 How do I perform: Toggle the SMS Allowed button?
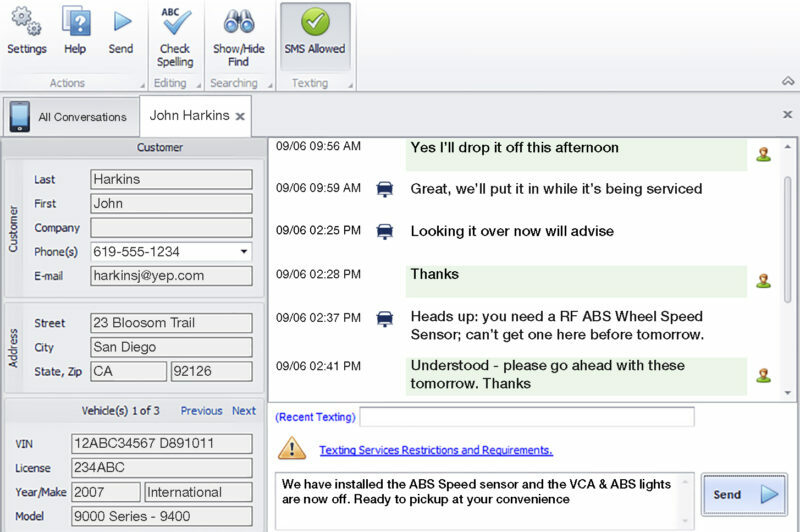[x=315, y=37]
